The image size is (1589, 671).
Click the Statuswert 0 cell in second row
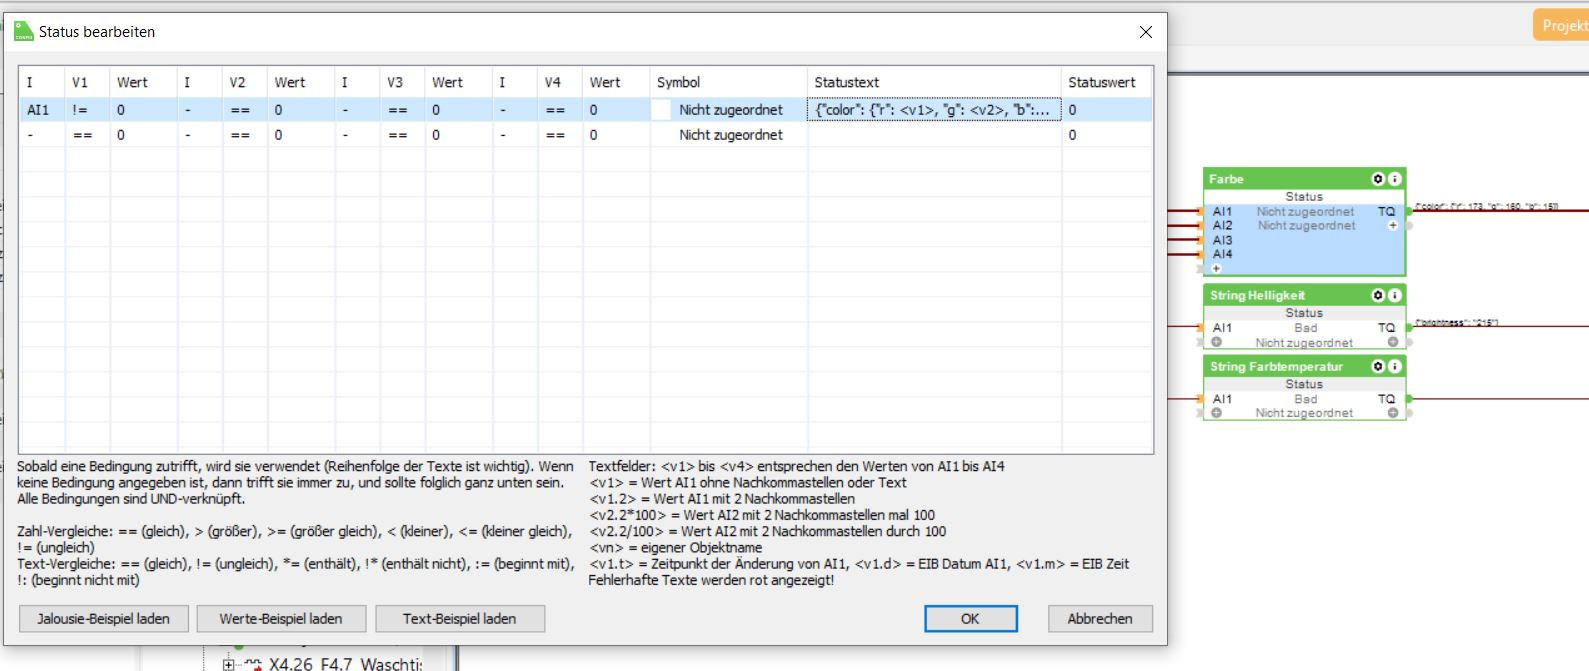(1107, 135)
